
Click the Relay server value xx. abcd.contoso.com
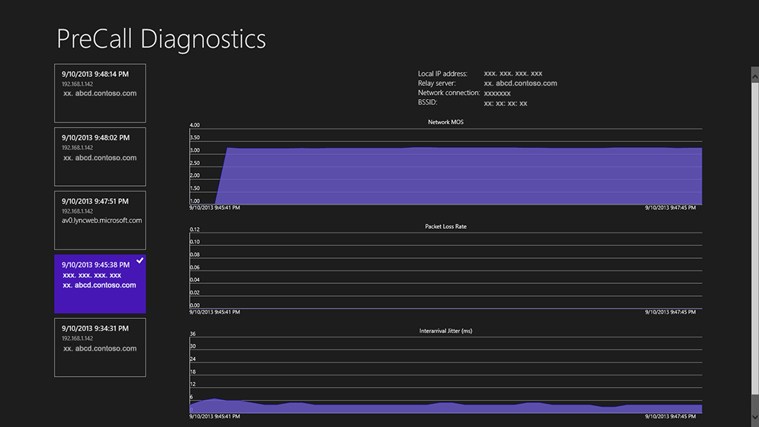coord(520,83)
